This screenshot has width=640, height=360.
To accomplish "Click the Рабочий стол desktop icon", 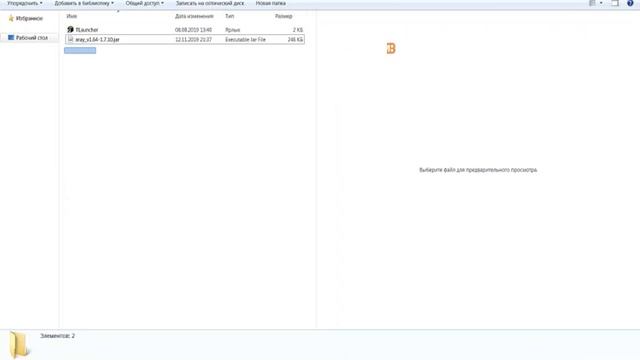I will coord(11,38).
